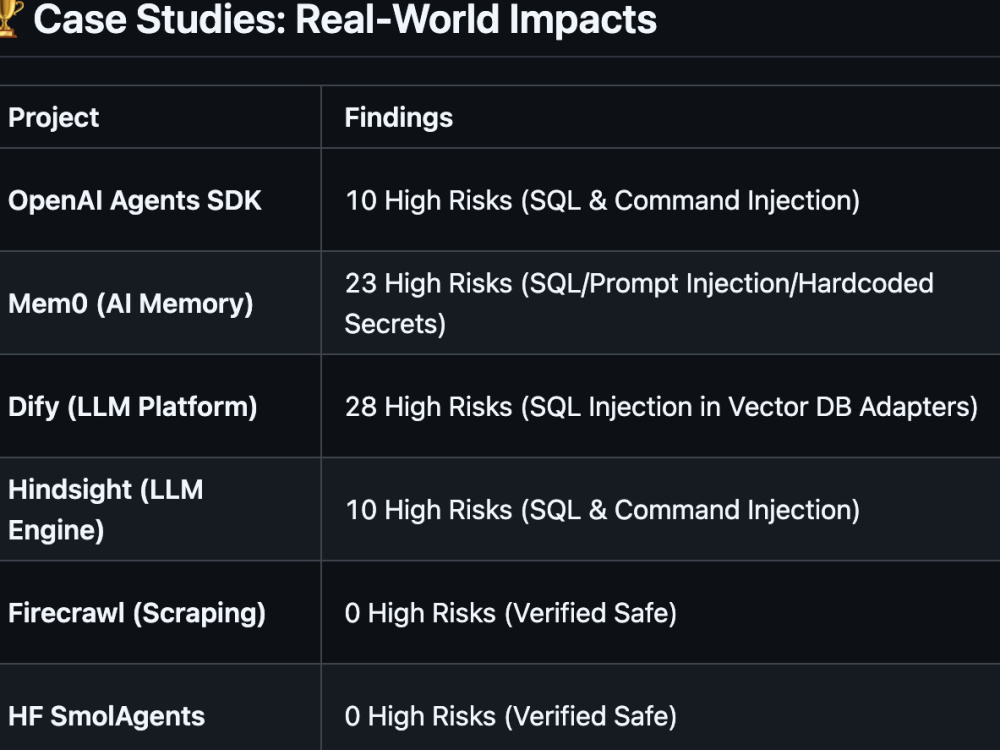
Task: Click Engine) on Hindsight's second line
Action: coord(56,531)
